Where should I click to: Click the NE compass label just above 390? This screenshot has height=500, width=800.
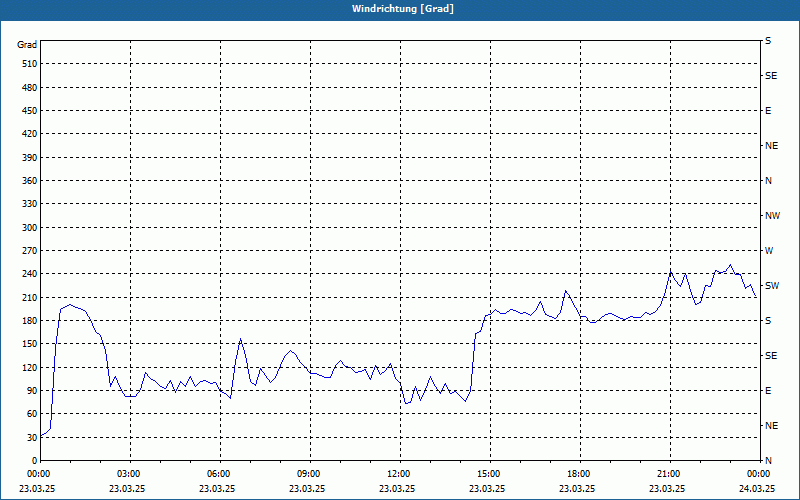[x=771, y=145]
